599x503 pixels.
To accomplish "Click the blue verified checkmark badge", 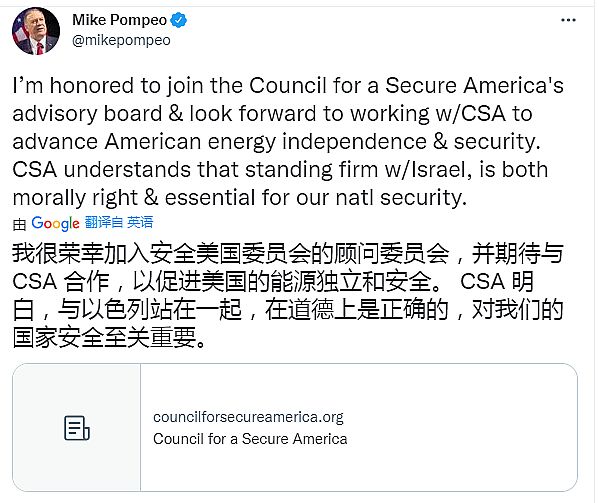I will coord(178,20).
